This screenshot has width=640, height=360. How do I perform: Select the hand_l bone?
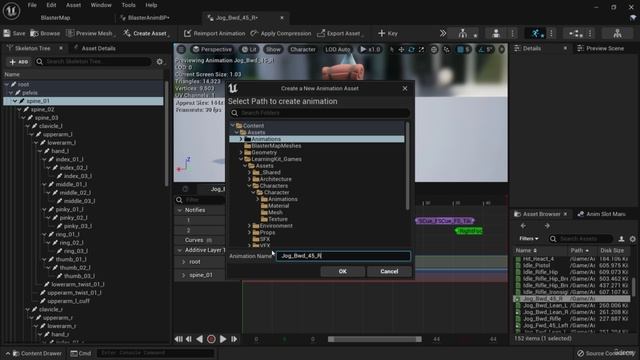[x=60, y=151]
